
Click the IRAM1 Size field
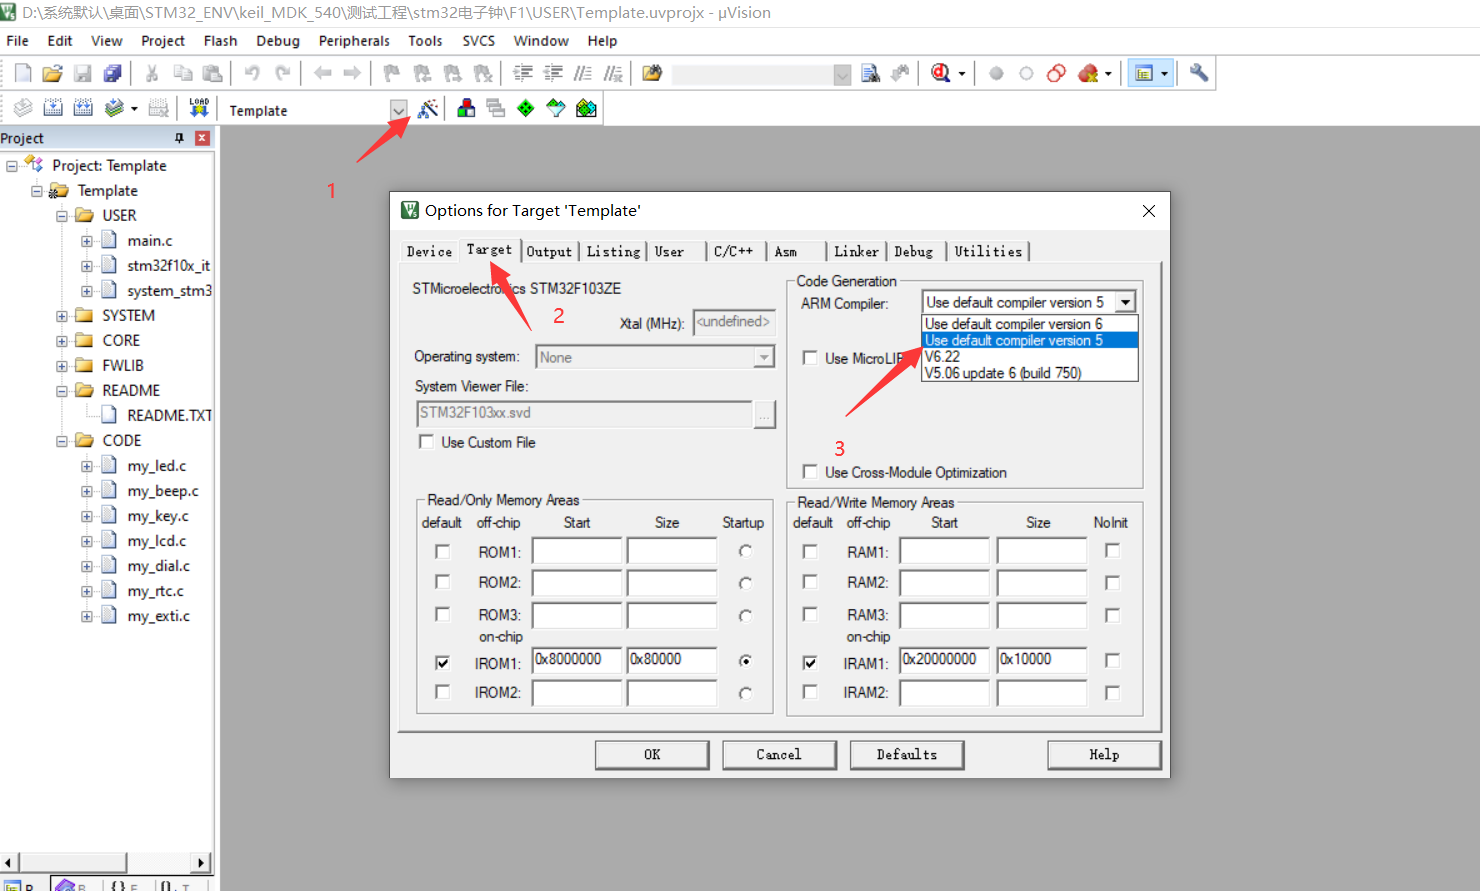point(1042,660)
